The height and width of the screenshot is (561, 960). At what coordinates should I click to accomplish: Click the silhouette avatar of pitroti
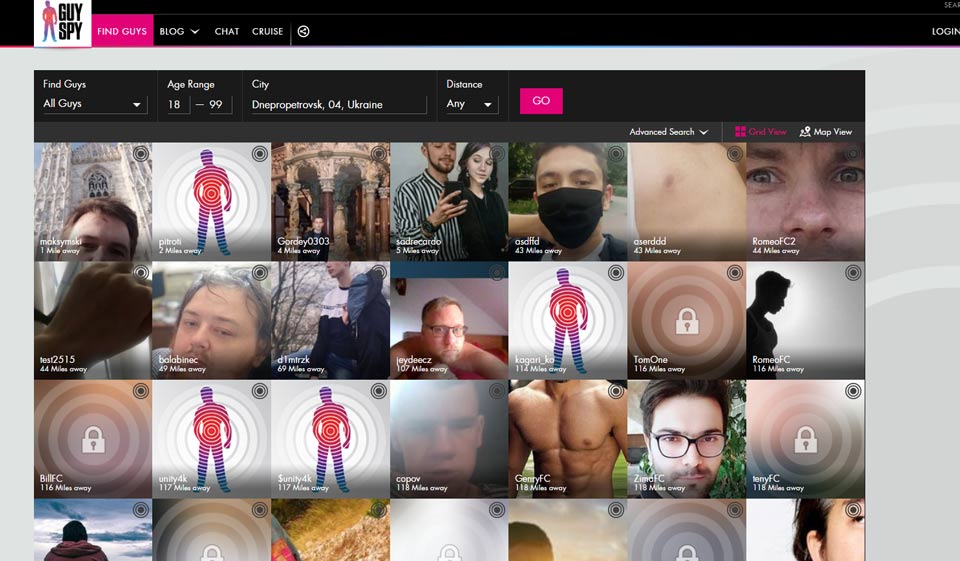point(211,200)
